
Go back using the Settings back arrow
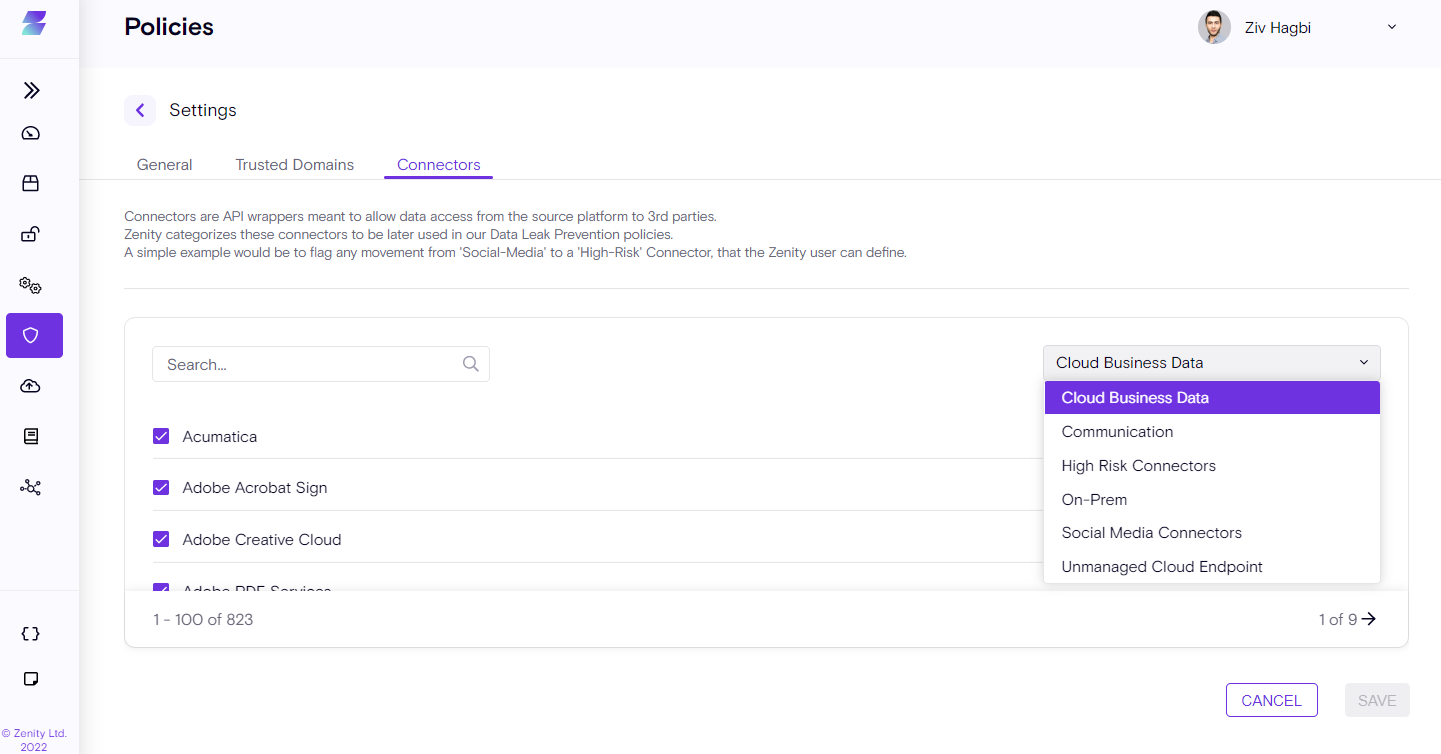click(140, 110)
